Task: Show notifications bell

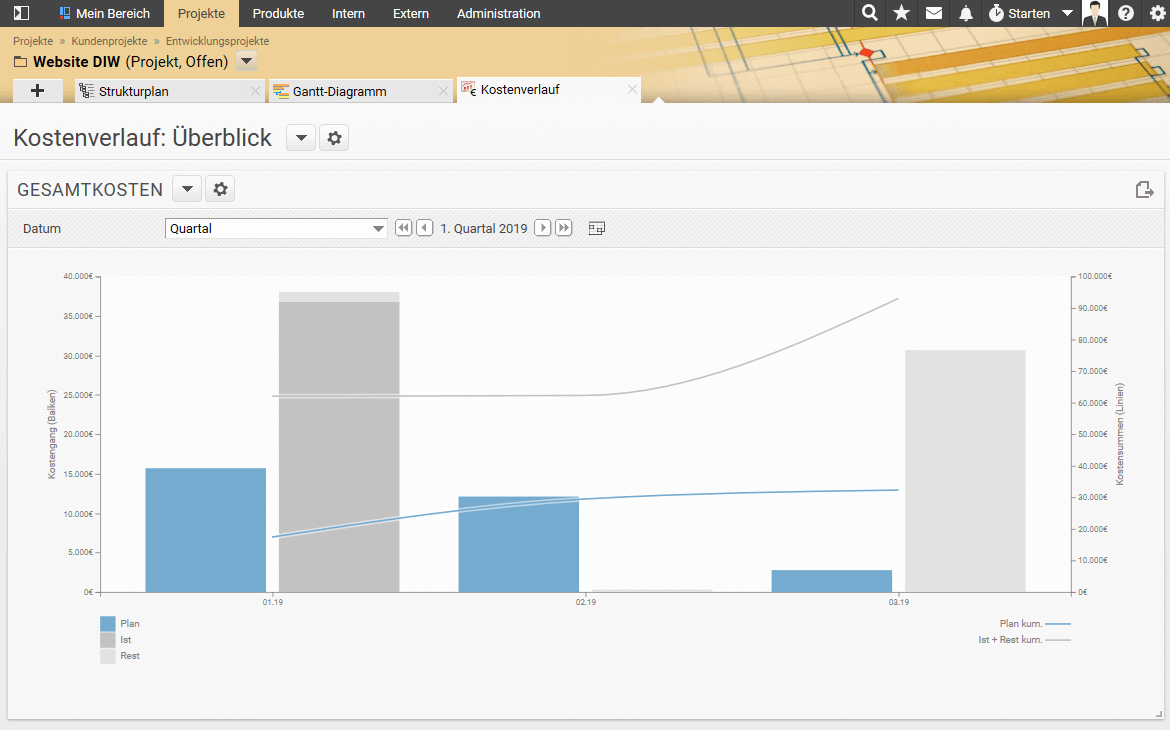Action: [965, 13]
